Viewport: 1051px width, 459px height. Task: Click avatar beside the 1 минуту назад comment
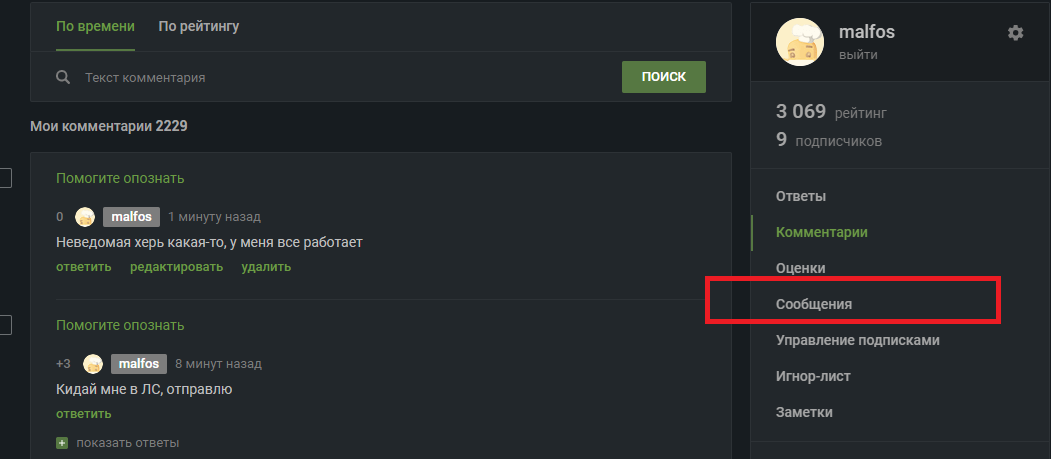[85, 216]
